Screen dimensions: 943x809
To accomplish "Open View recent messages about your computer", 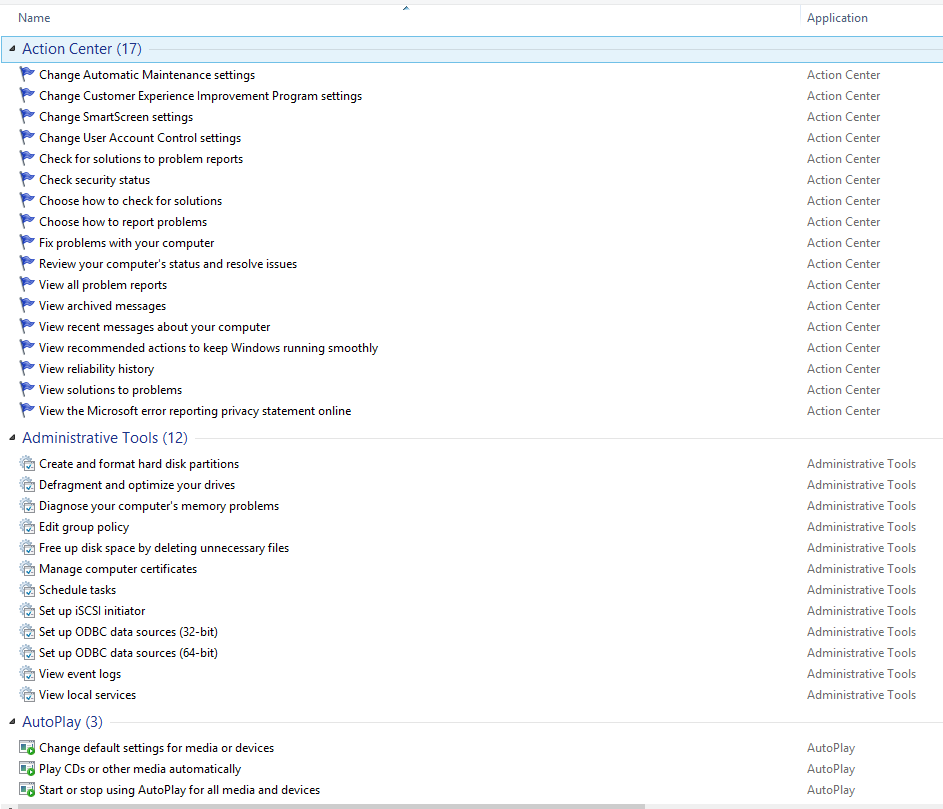I will (155, 327).
